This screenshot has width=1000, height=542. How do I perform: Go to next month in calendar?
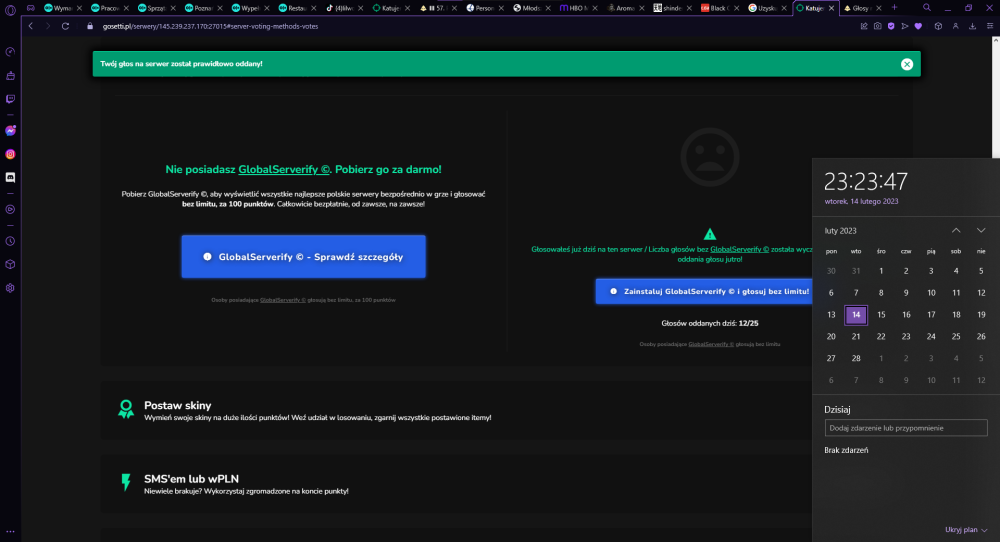981,230
